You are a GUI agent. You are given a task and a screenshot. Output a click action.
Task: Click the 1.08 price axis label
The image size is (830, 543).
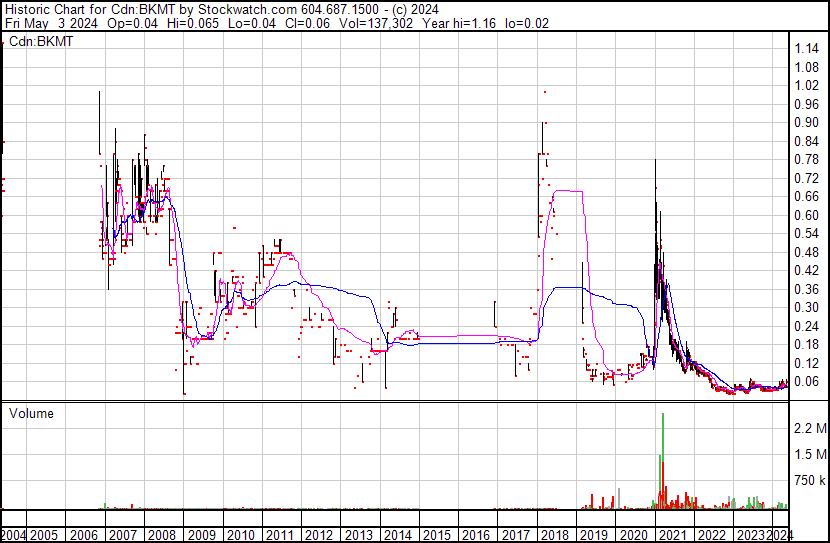[x=807, y=67]
